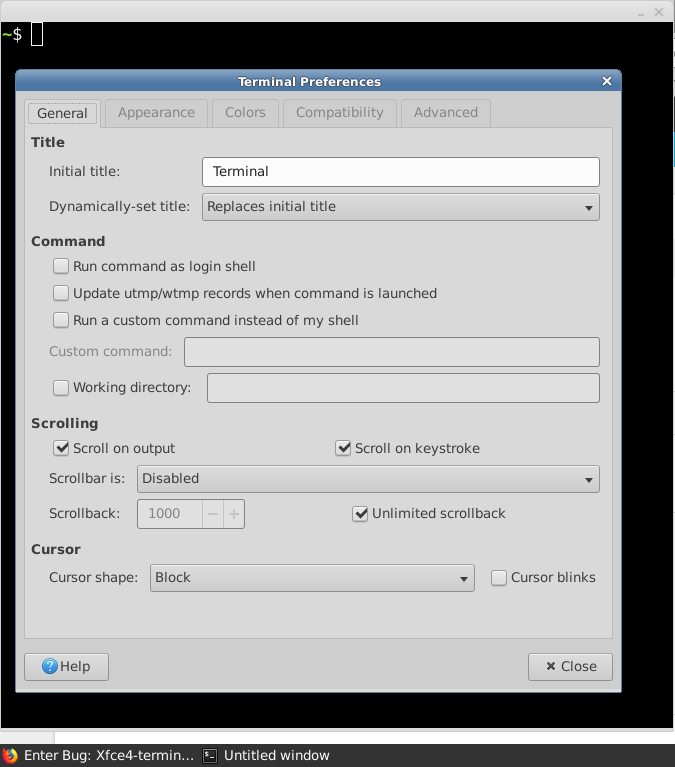Uncheck Scroll on output
This screenshot has width=675, height=767.
tap(61, 448)
